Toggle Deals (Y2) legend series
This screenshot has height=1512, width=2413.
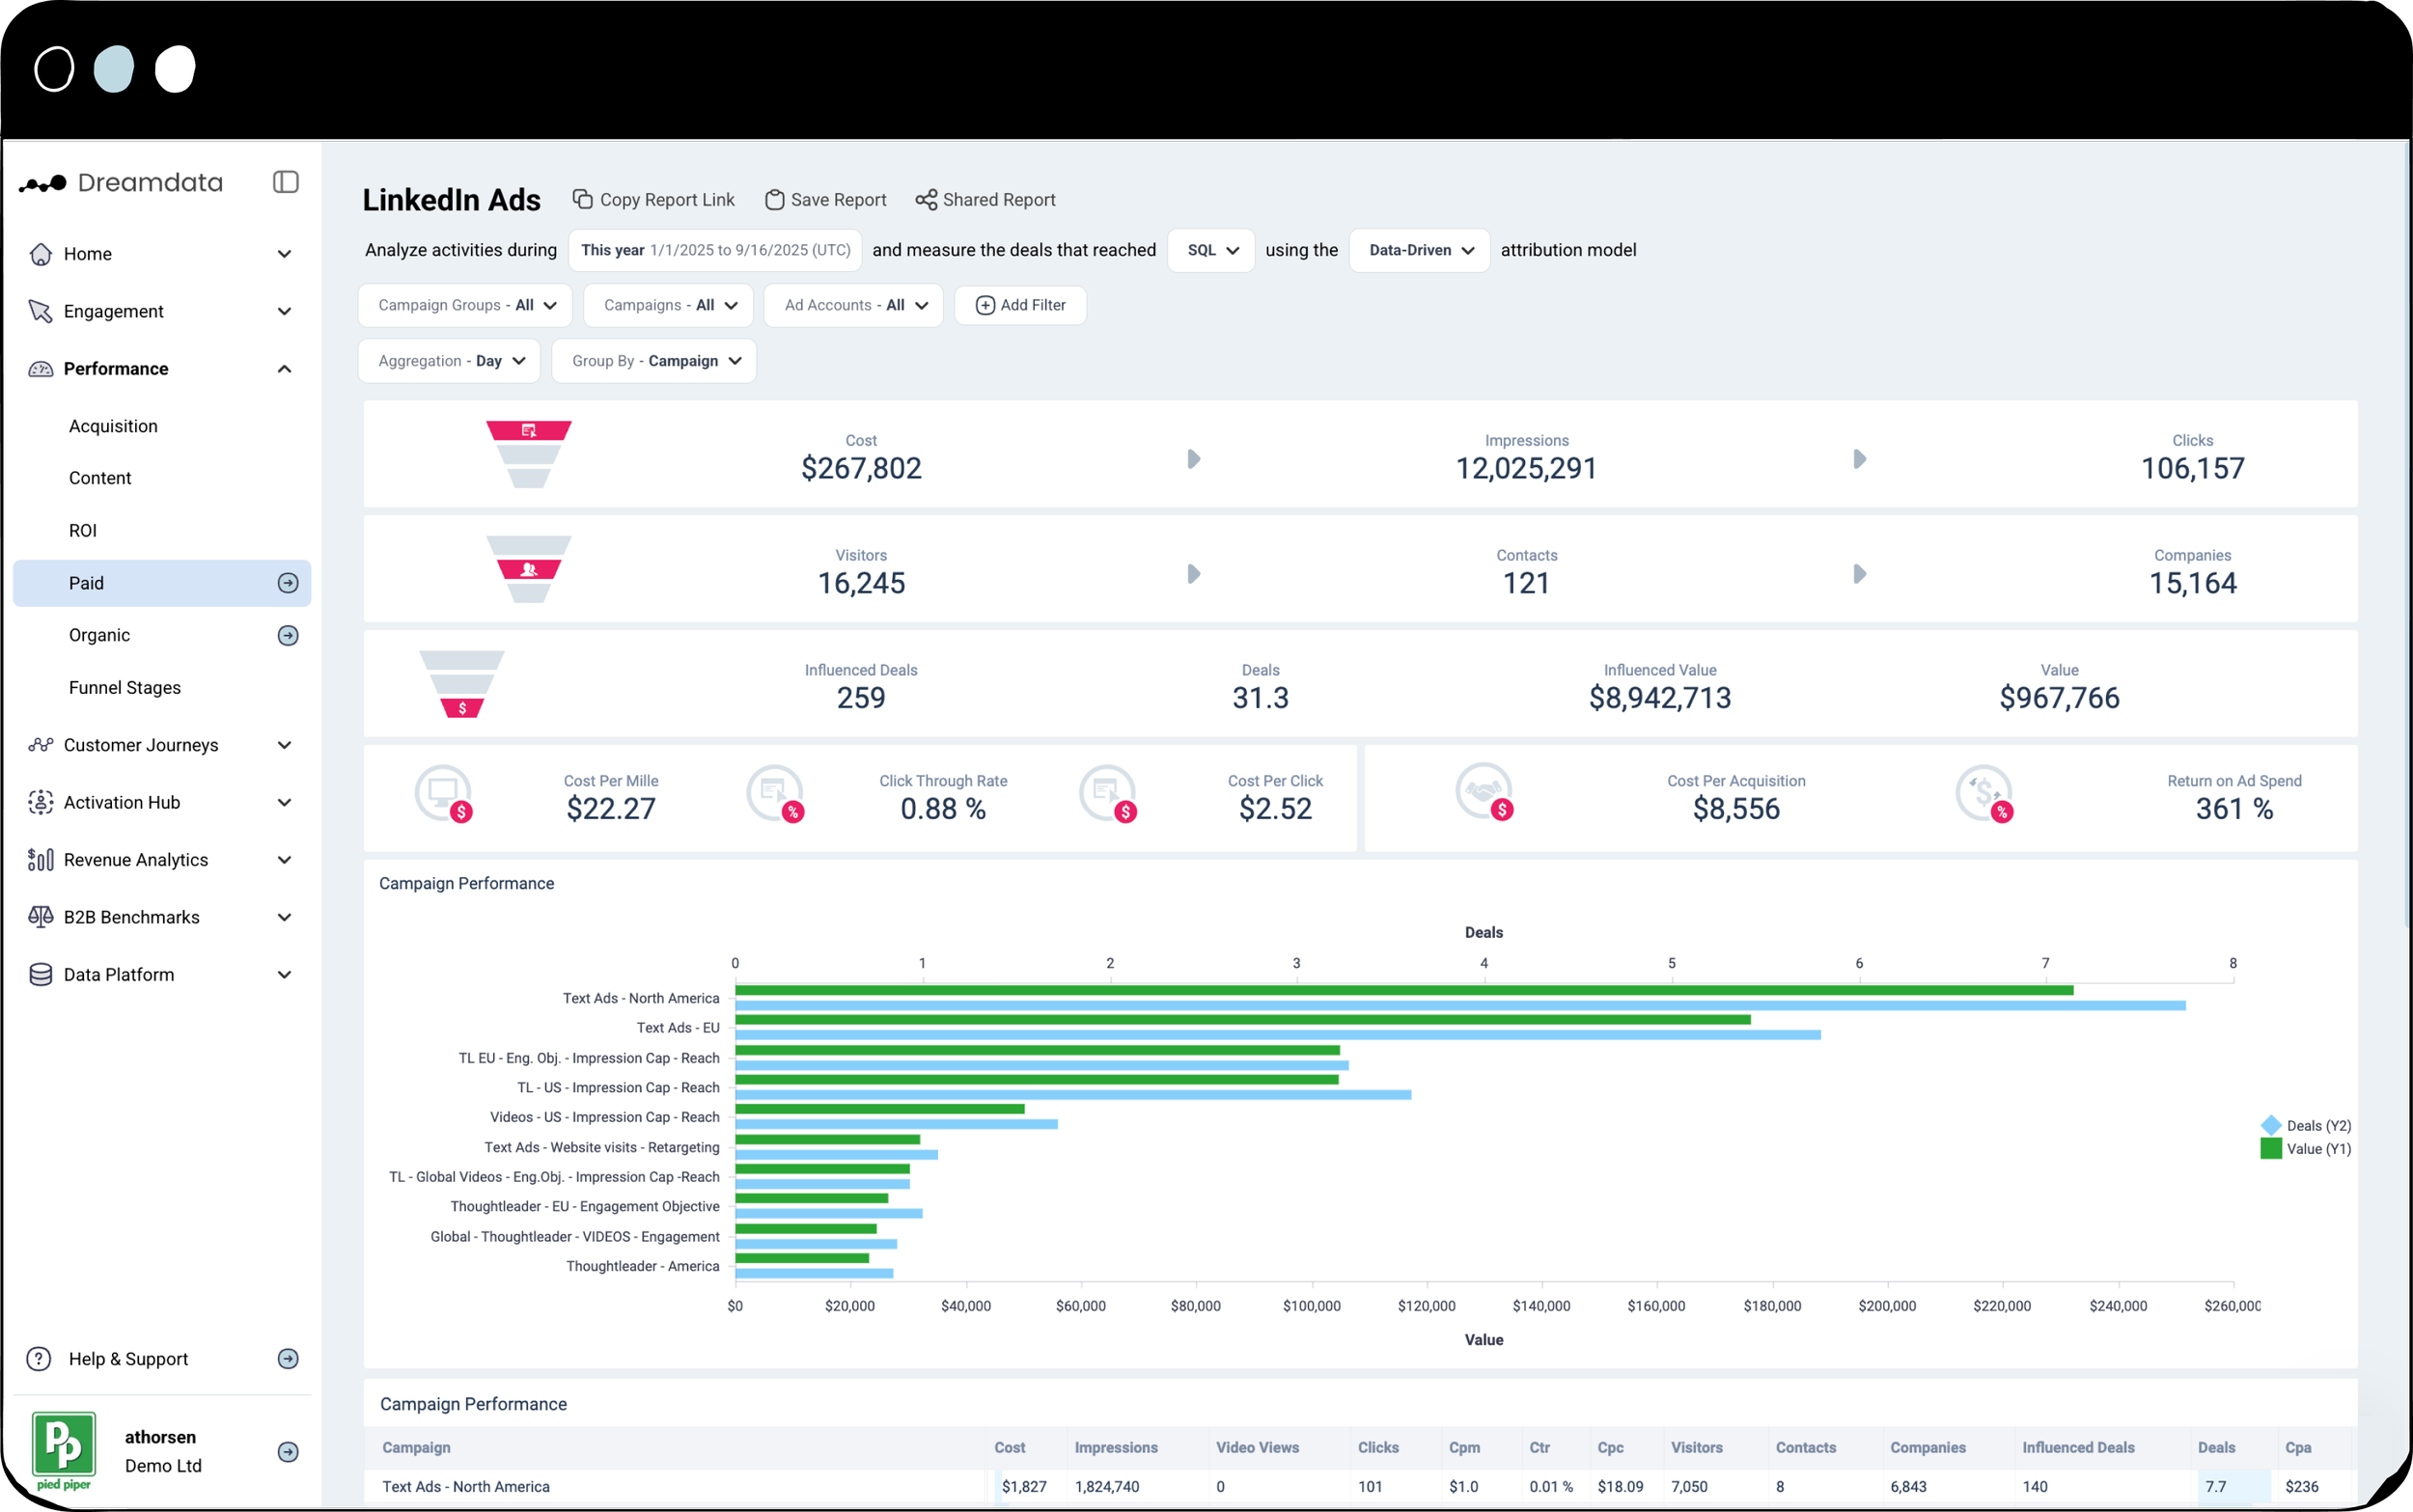(2305, 1125)
